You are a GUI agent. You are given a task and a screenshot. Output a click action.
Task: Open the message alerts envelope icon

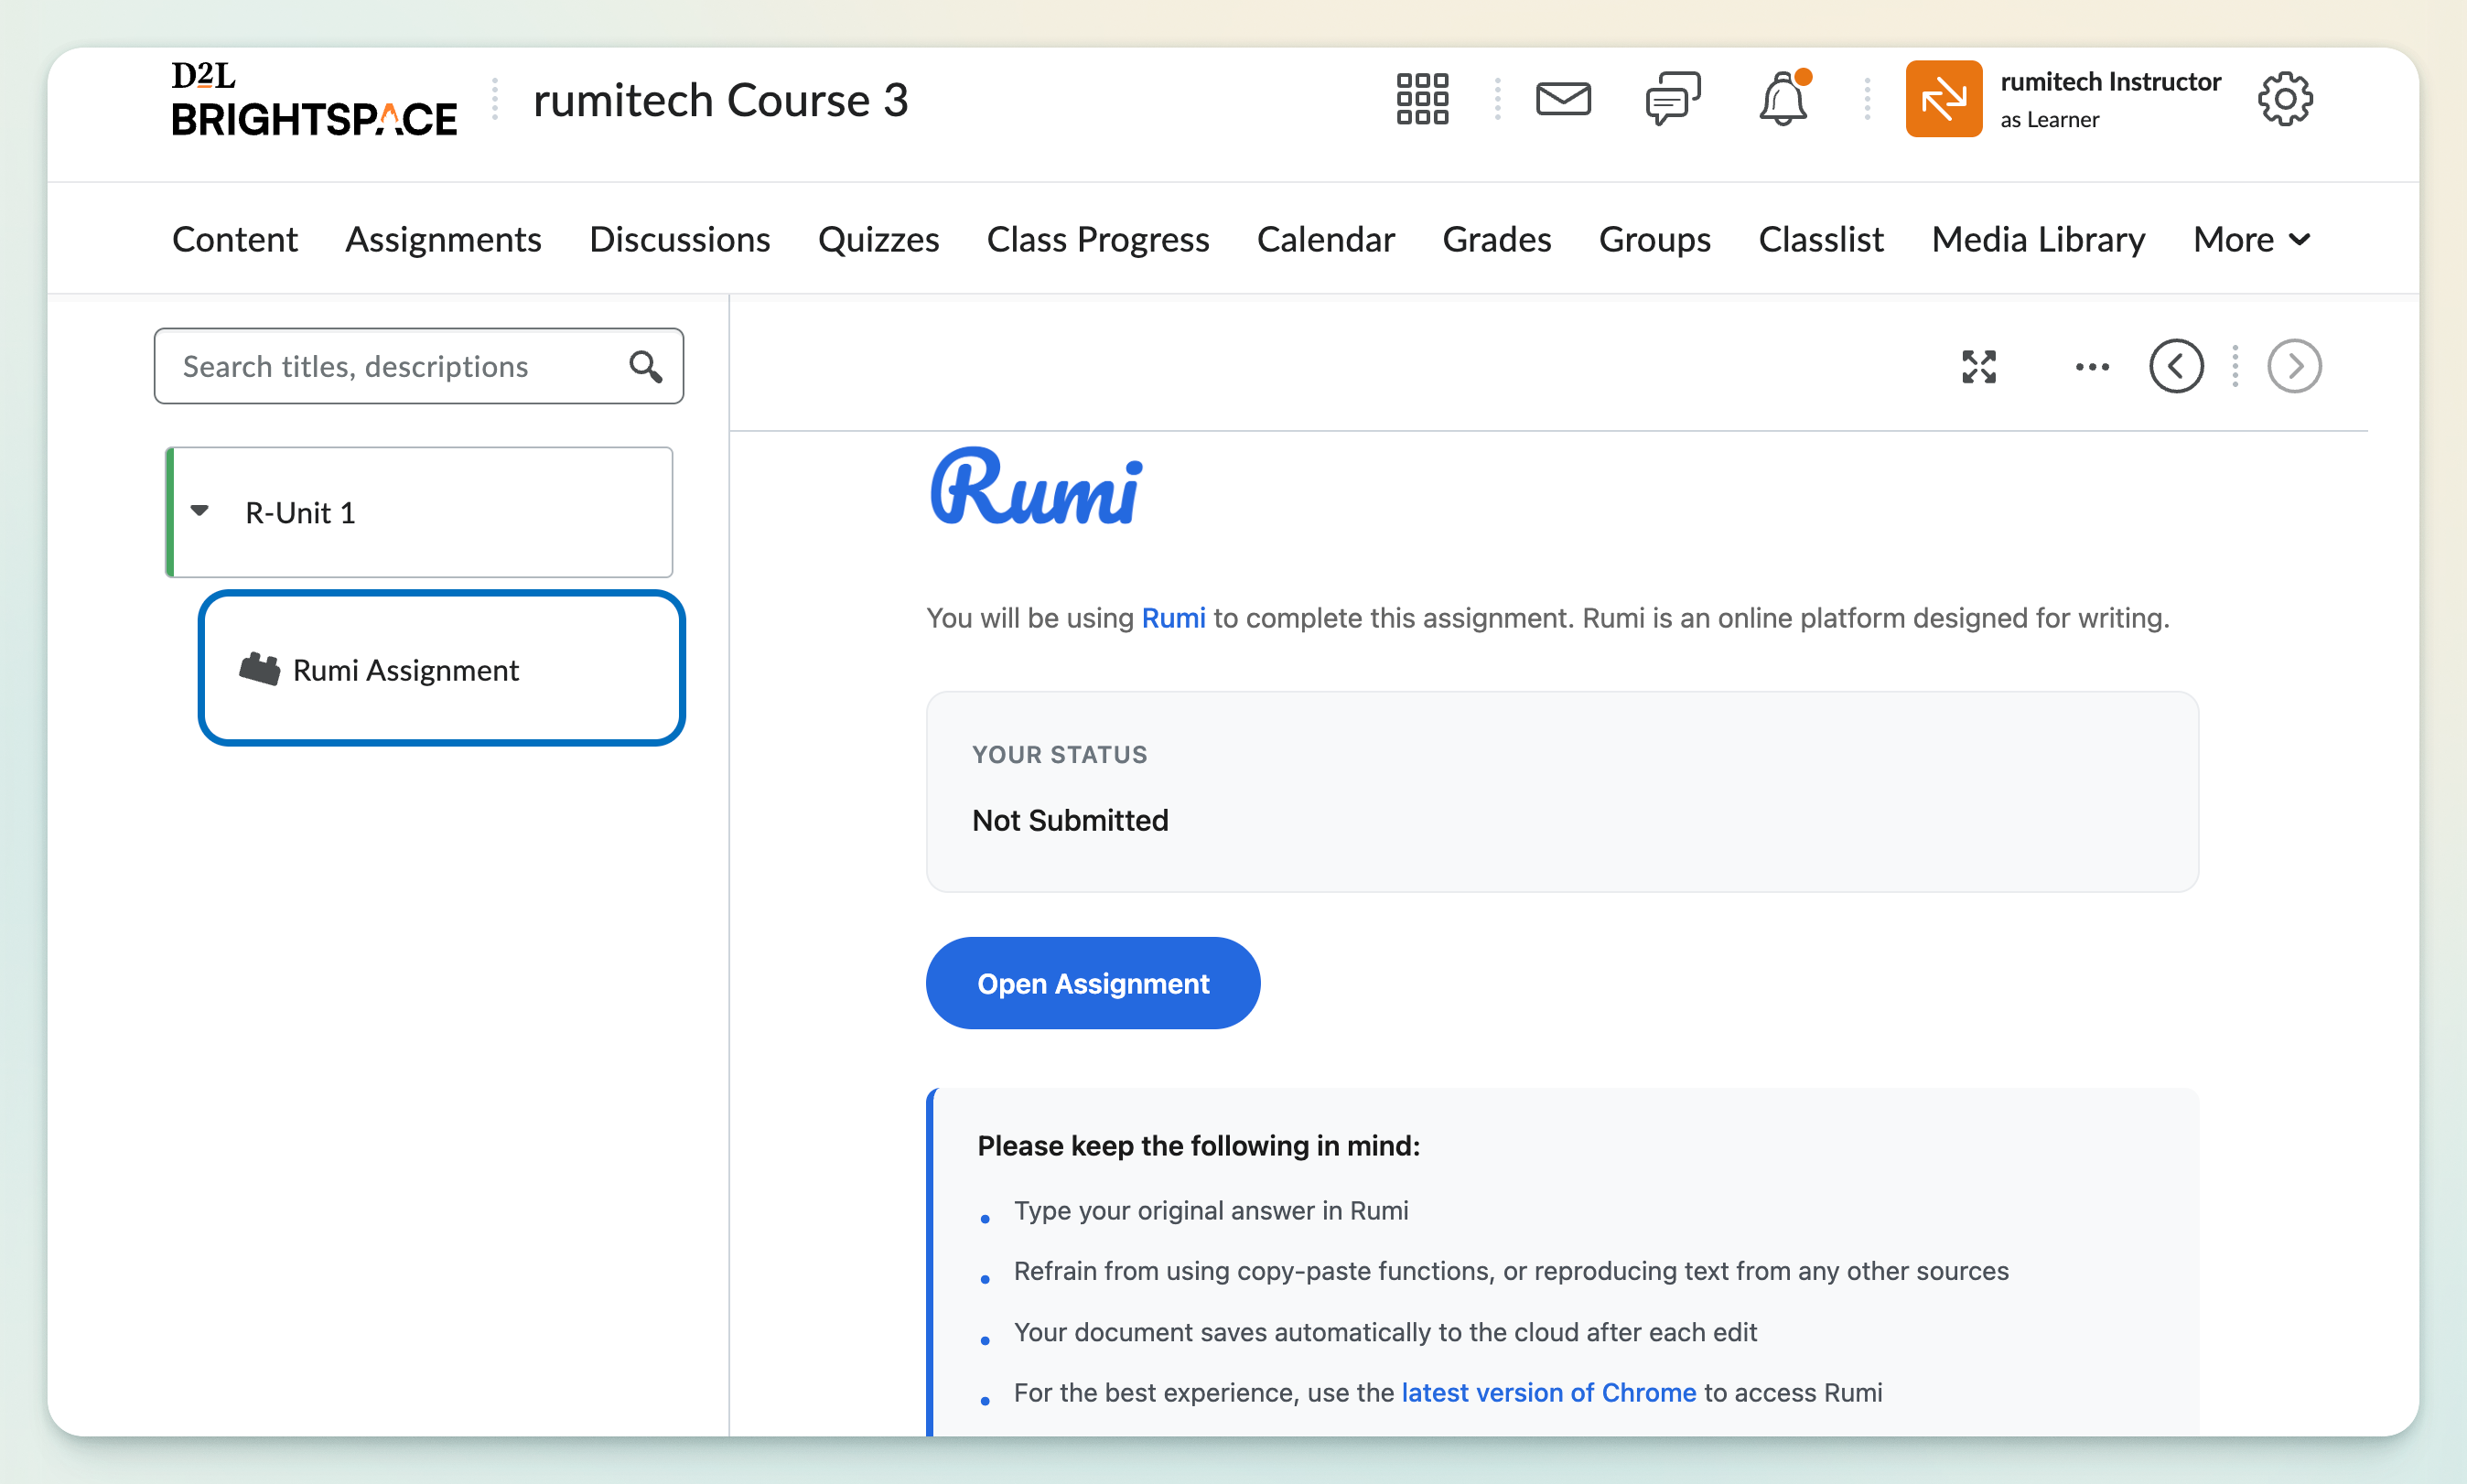[x=1563, y=98]
